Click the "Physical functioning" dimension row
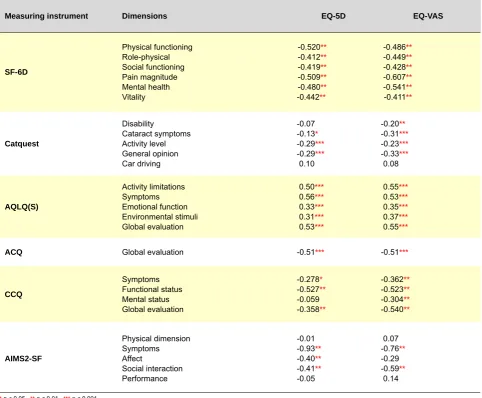This screenshot has width=482, height=398. tap(157, 47)
